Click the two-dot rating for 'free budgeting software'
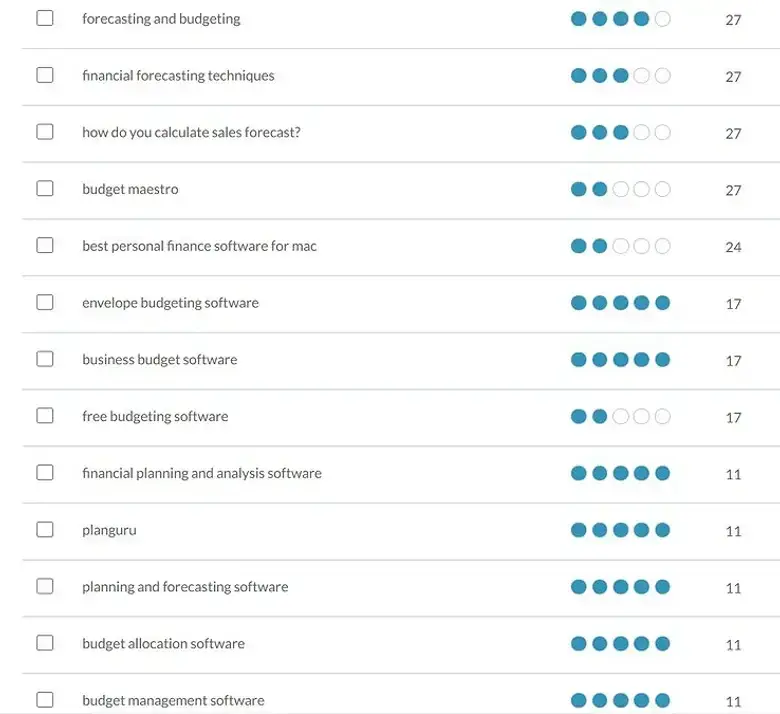 pos(620,417)
